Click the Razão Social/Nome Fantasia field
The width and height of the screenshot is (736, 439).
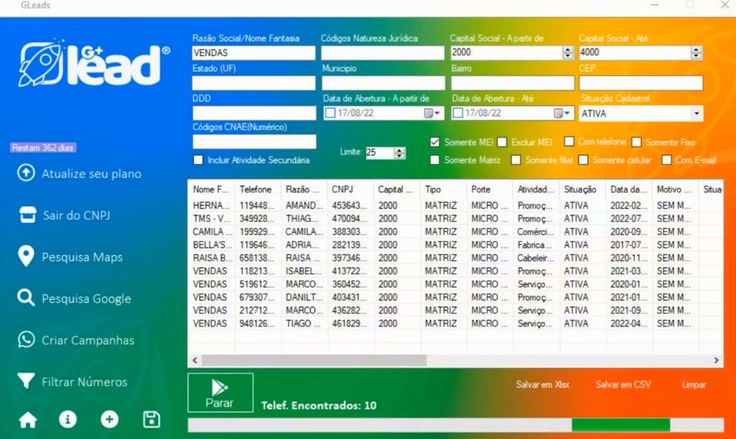[253, 53]
